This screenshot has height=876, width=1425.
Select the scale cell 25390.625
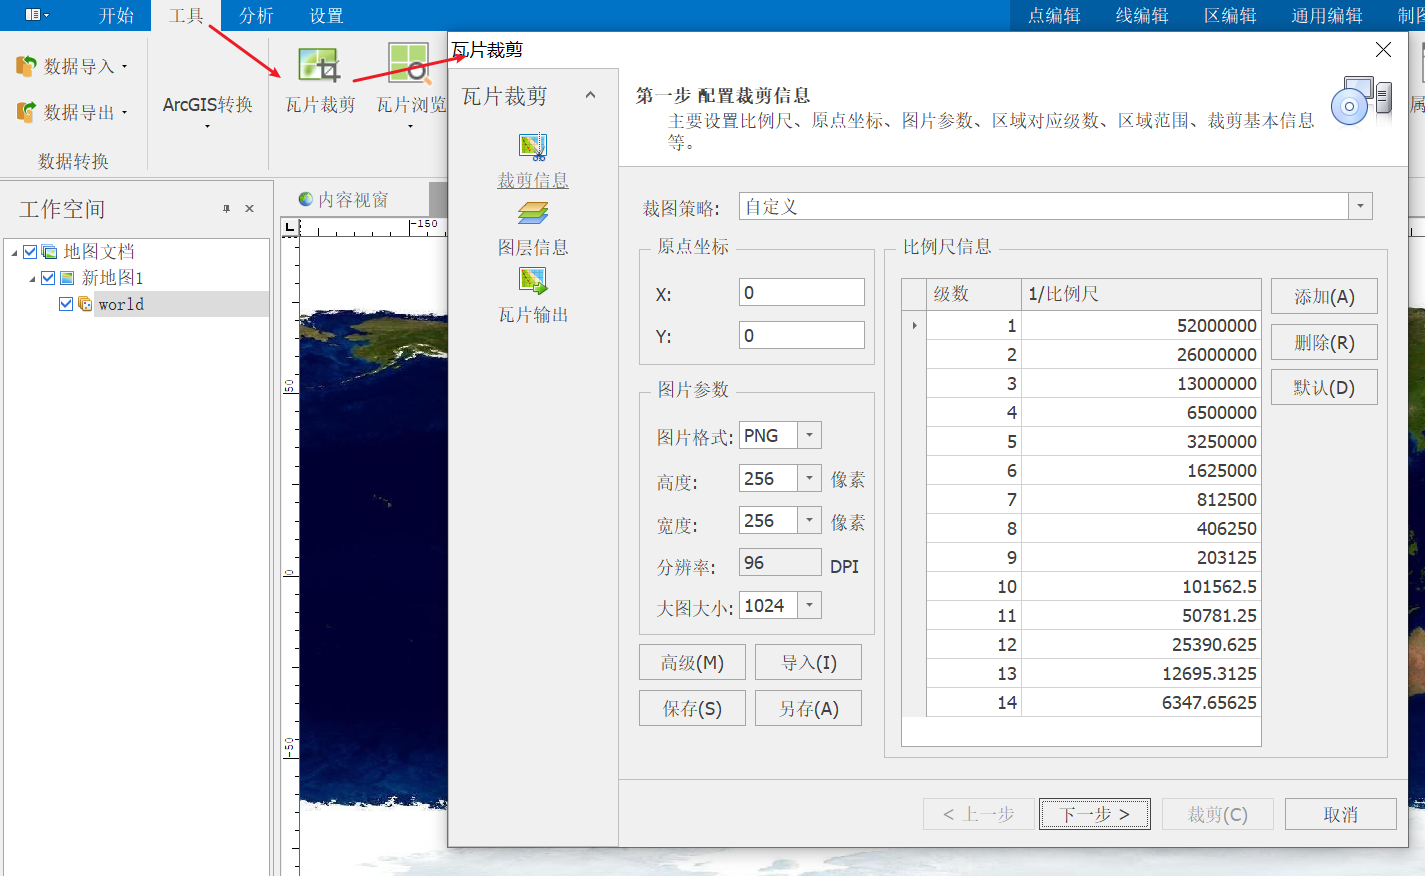tap(1141, 644)
